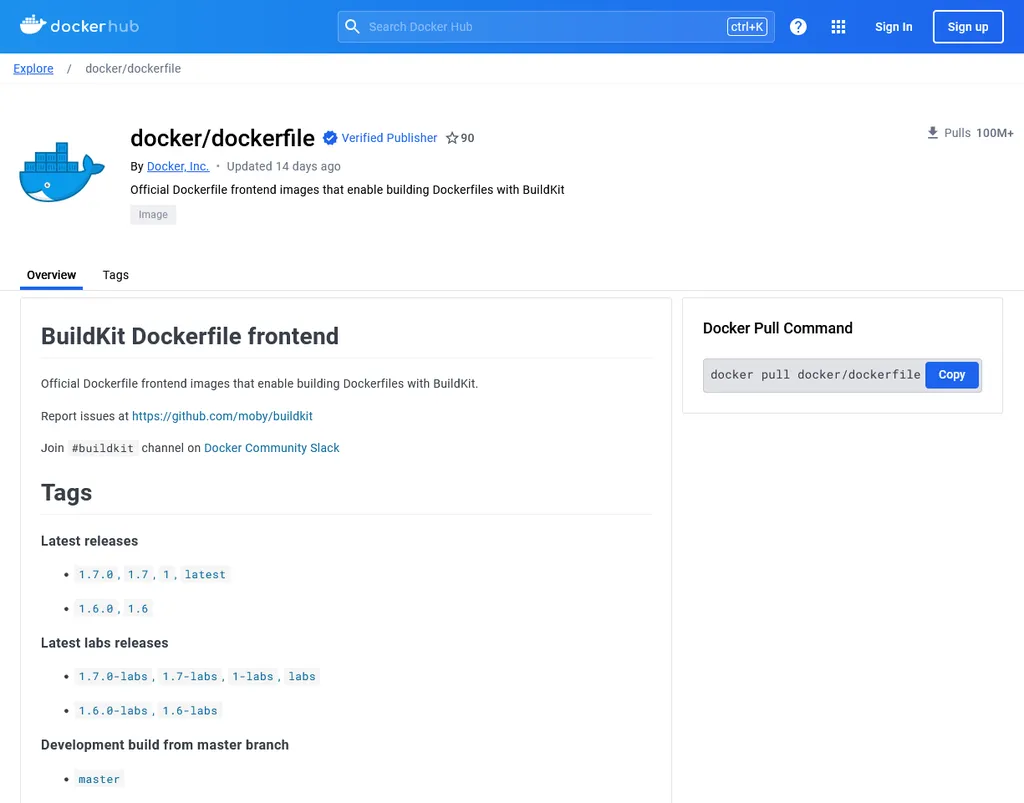This screenshot has height=803, width=1024.
Task: Click the docker/dockerfile page title
Action: coord(223,138)
